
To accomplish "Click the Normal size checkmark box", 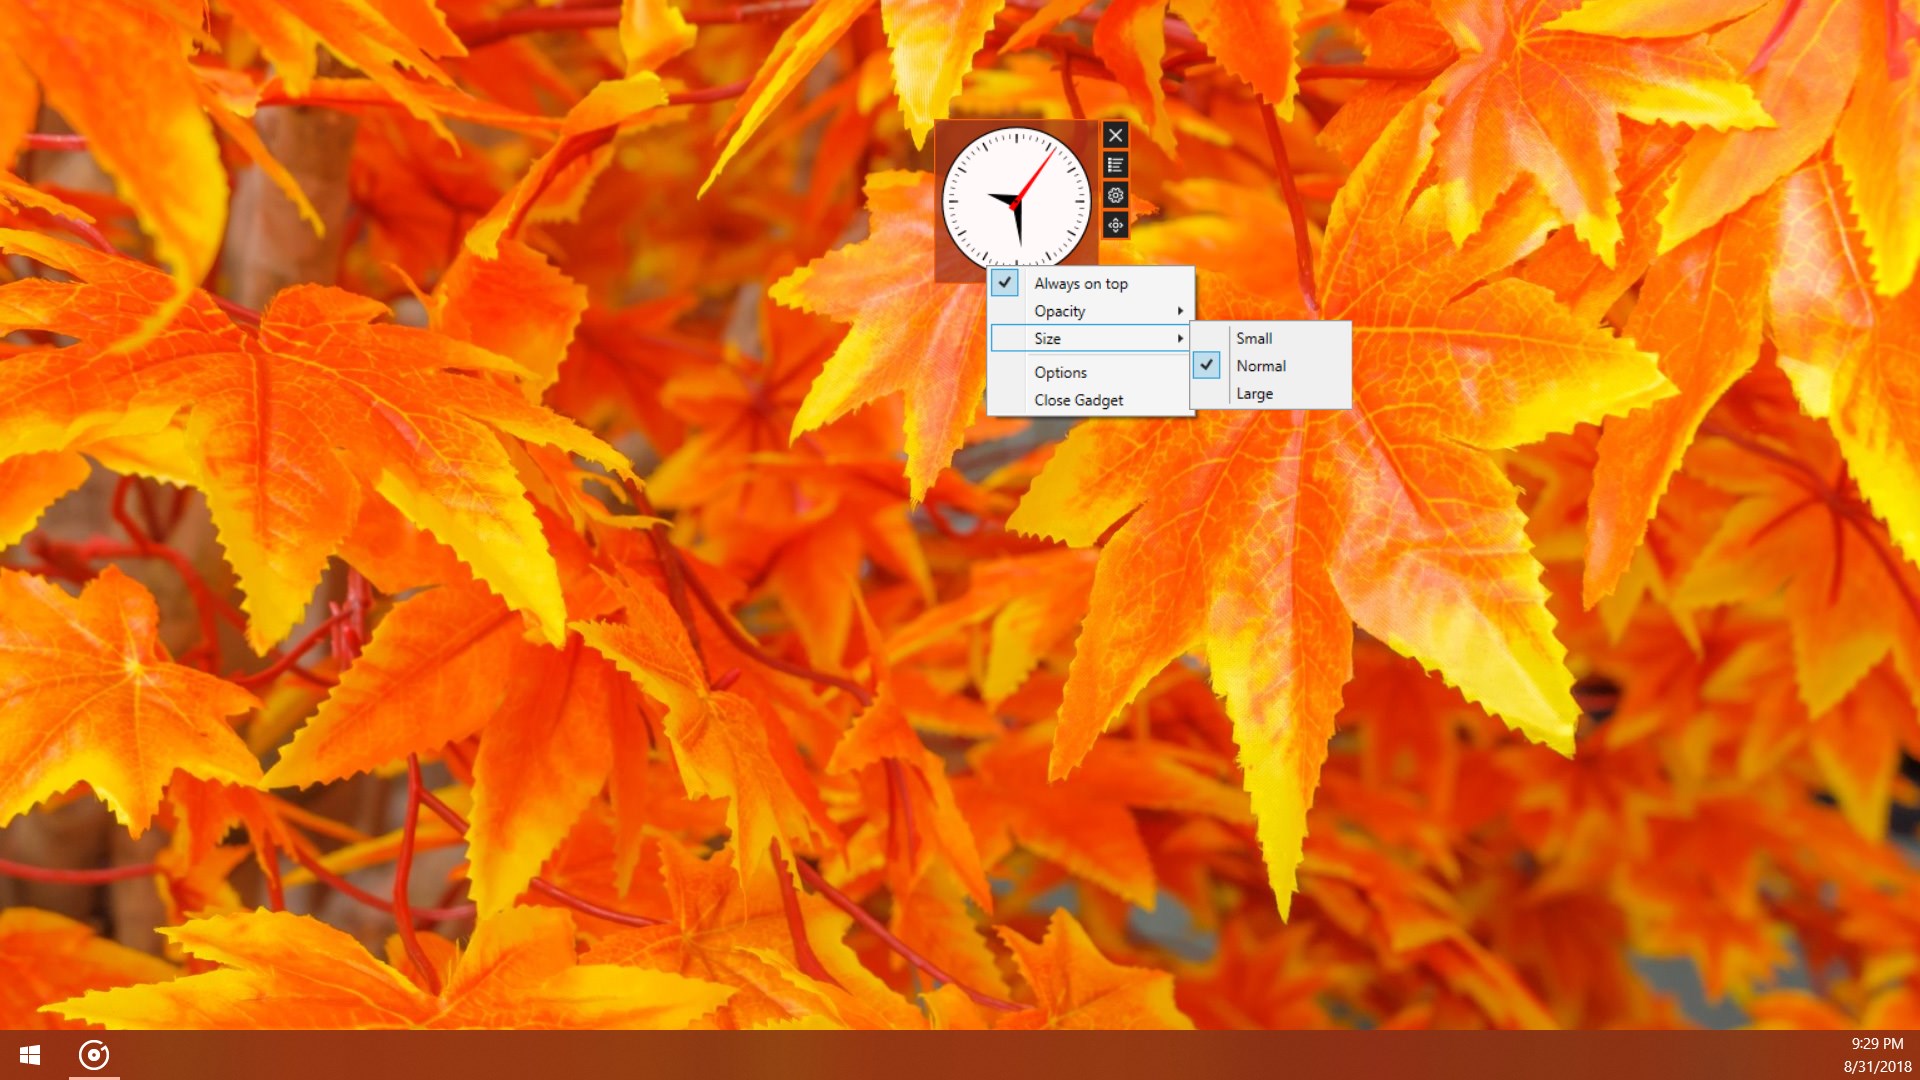I will click(1207, 366).
